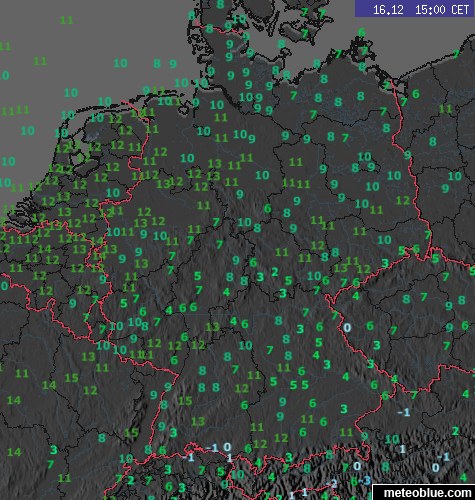The image size is (475, 500).
Task: Select the 12 reading near the Polish border
Action: pyautogui.click(x=403, y=200)
